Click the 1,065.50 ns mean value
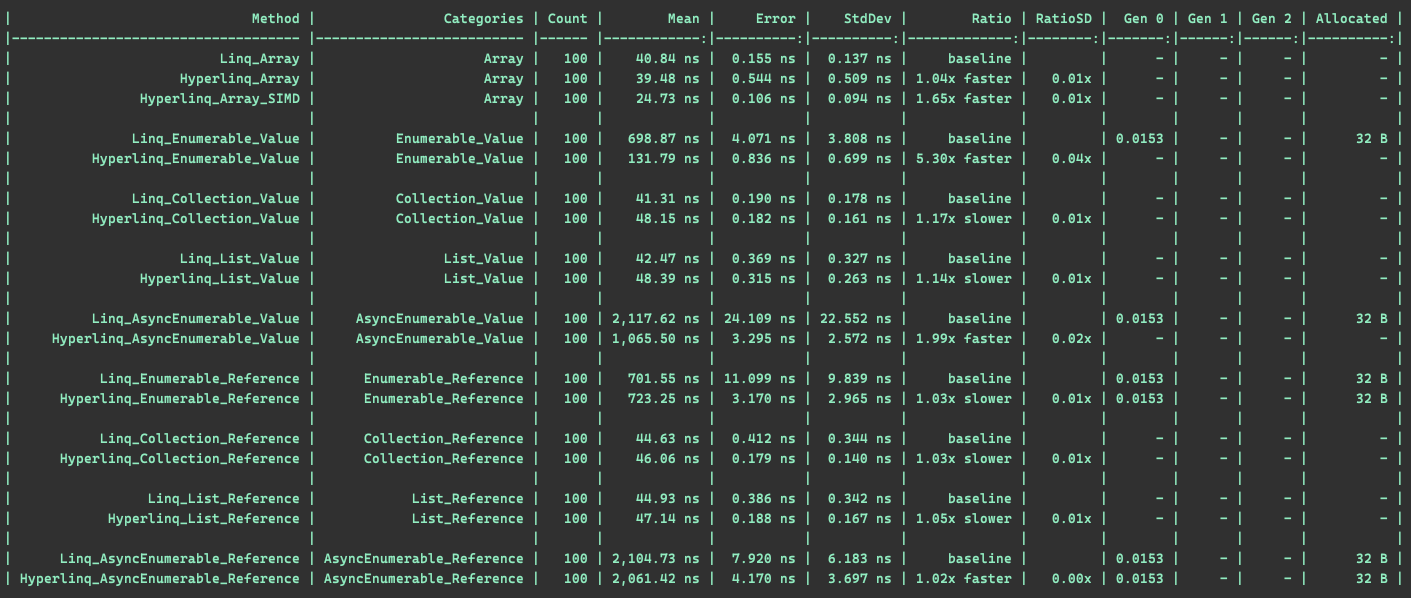The height and width of the screenshot is (598, 1411). (656, 338)
